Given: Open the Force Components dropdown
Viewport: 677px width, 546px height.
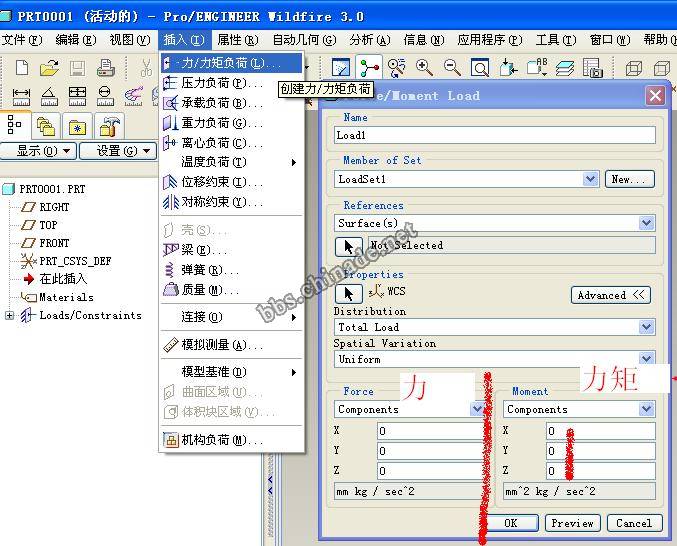Looking at the screenshot, I should pyautogui.click(x=477, y=409).
